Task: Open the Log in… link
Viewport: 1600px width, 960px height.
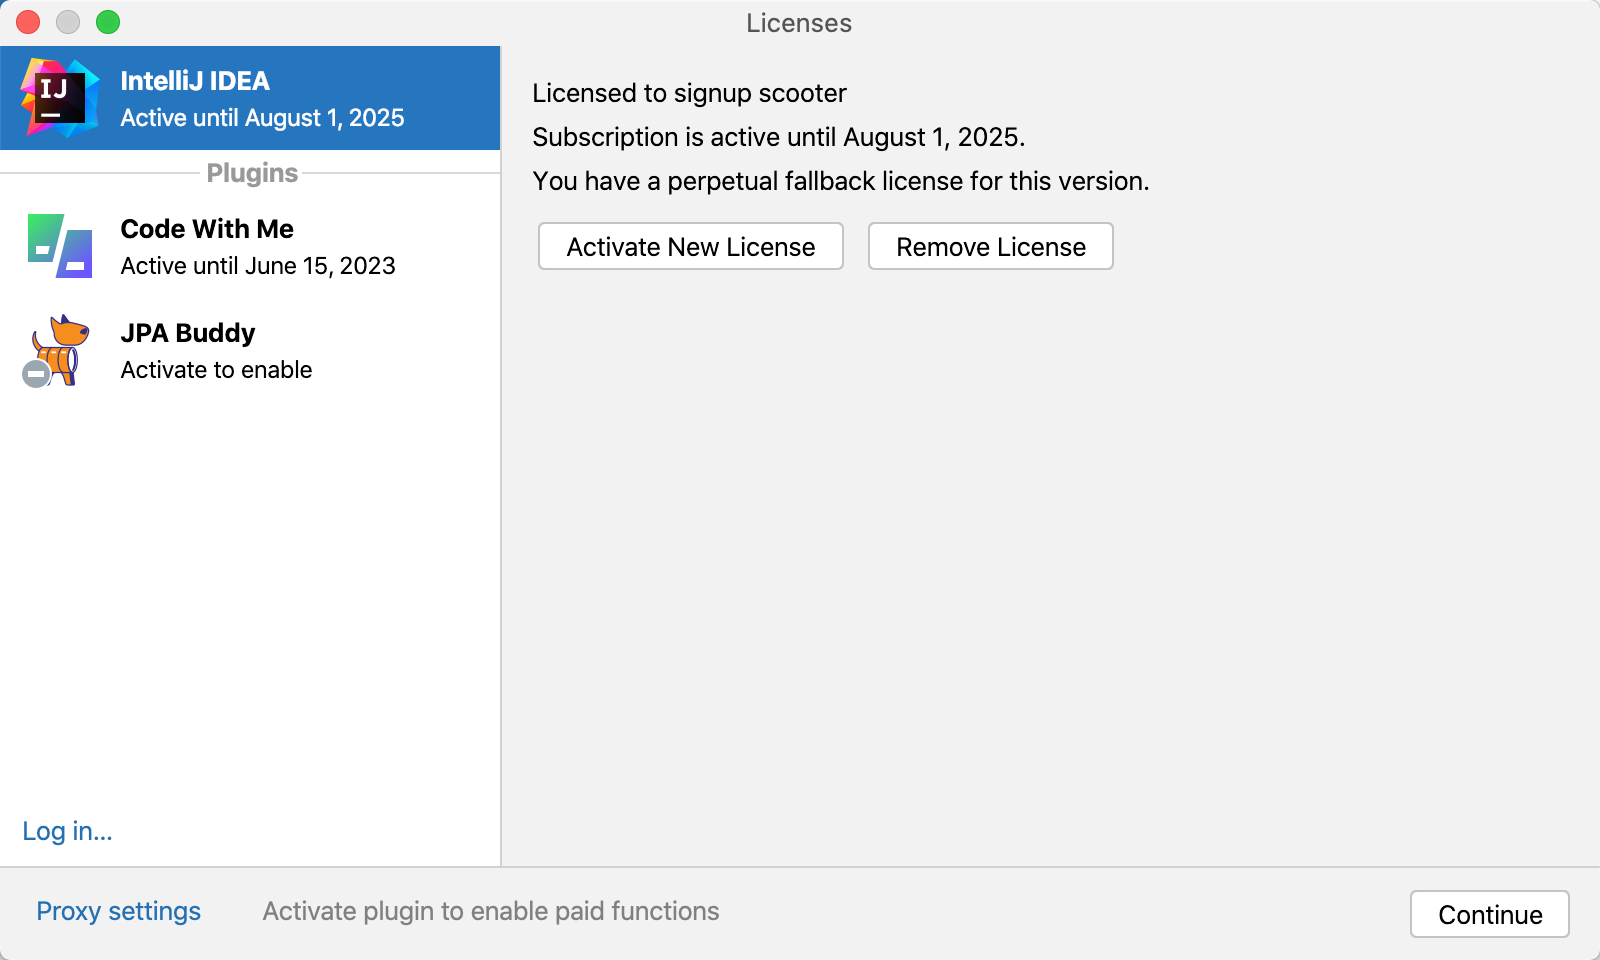Action: coord(67,831)
